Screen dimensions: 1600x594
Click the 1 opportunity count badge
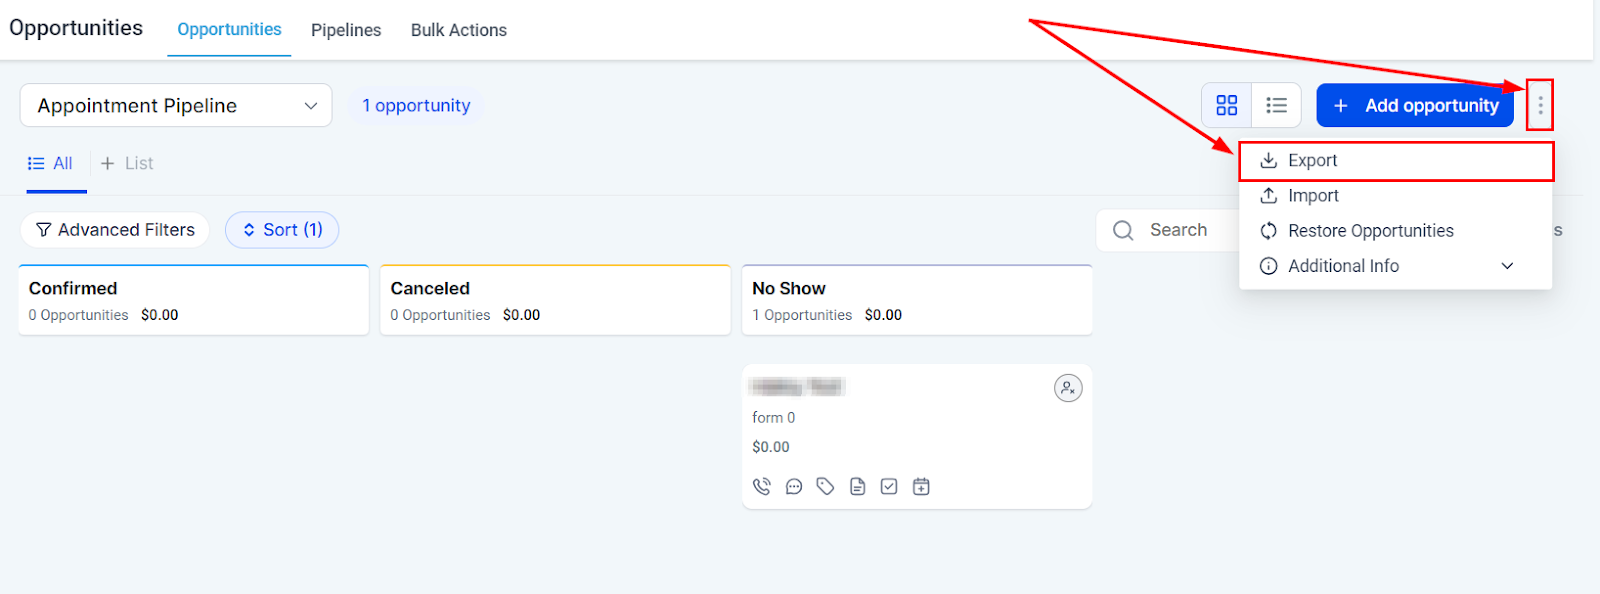click(416, 105)
